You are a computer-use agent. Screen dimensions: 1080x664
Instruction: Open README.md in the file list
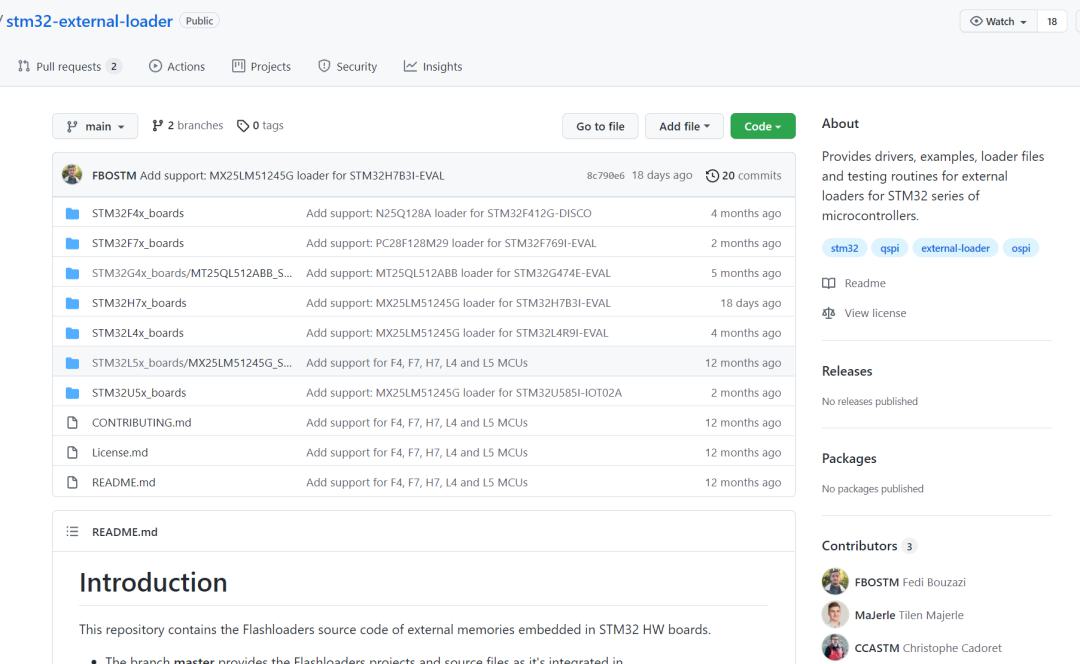pos(124,482)
